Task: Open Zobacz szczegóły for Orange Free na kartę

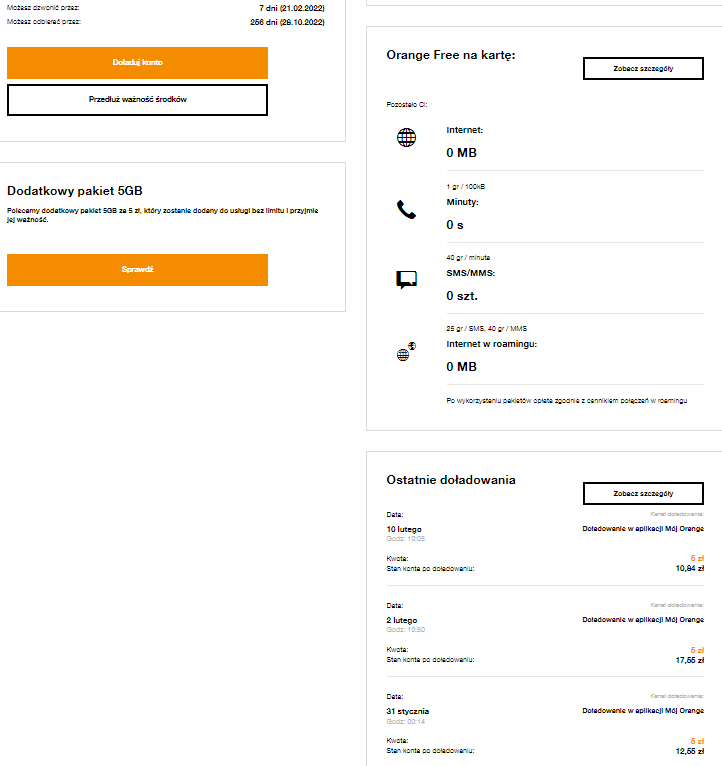Action: pos(642,68)
